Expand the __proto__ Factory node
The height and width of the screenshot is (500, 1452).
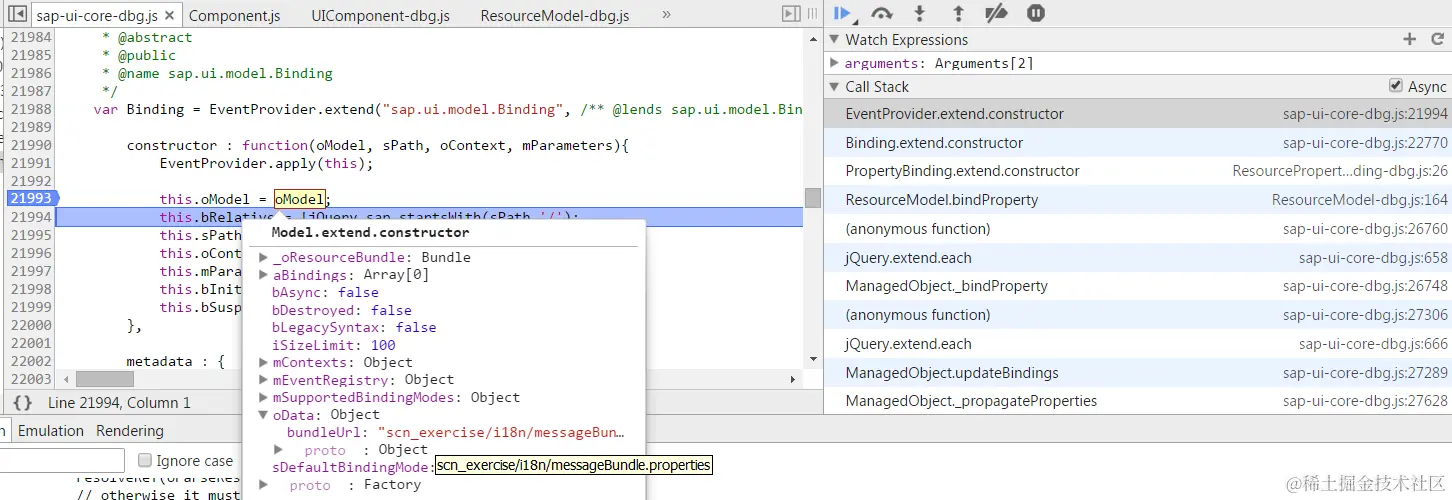coord(264,485)
